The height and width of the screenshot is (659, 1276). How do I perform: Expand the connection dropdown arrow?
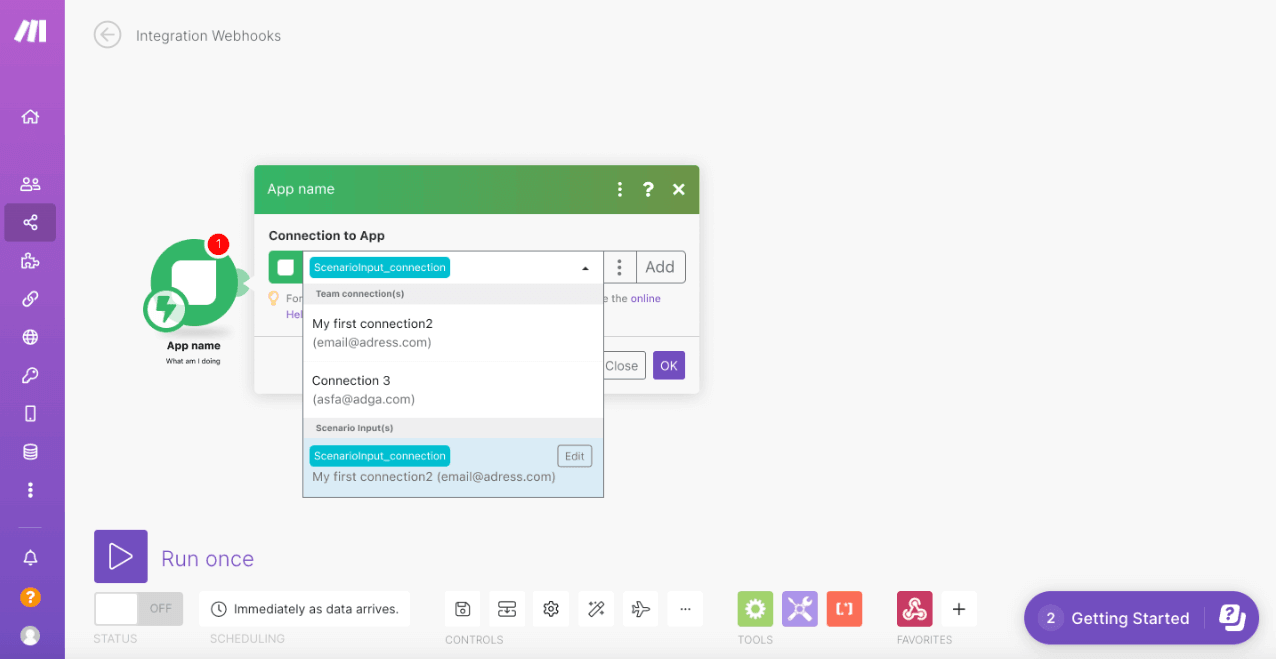(584, 268)
